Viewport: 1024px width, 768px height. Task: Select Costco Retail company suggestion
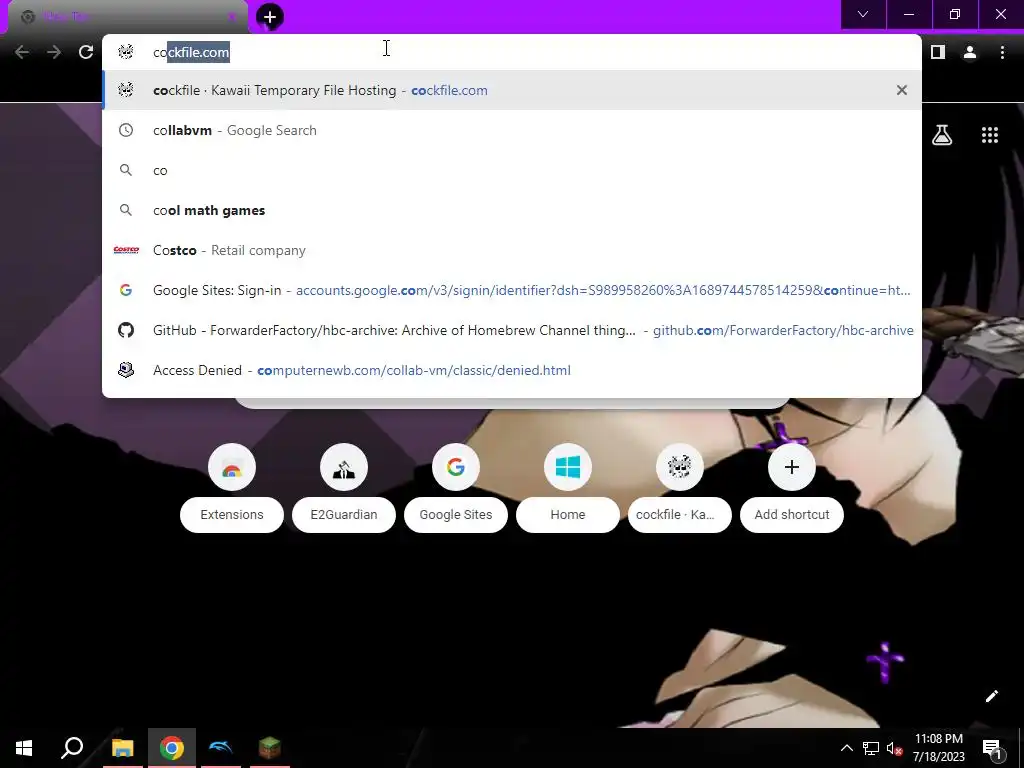(512, 250)
